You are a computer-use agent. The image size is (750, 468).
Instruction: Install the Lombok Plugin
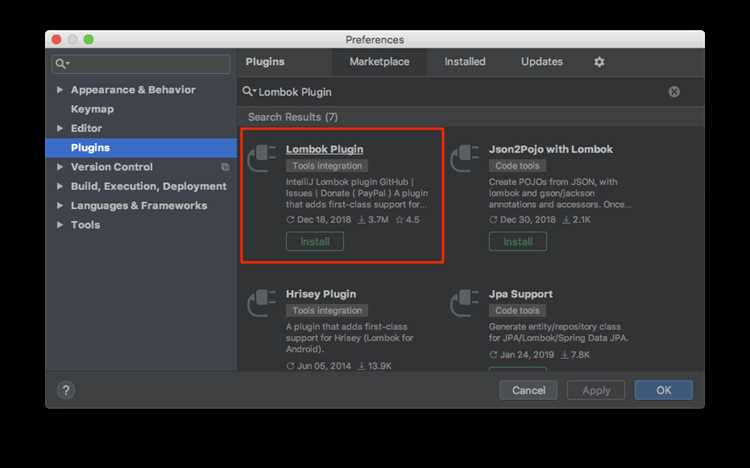click(315, 242)
